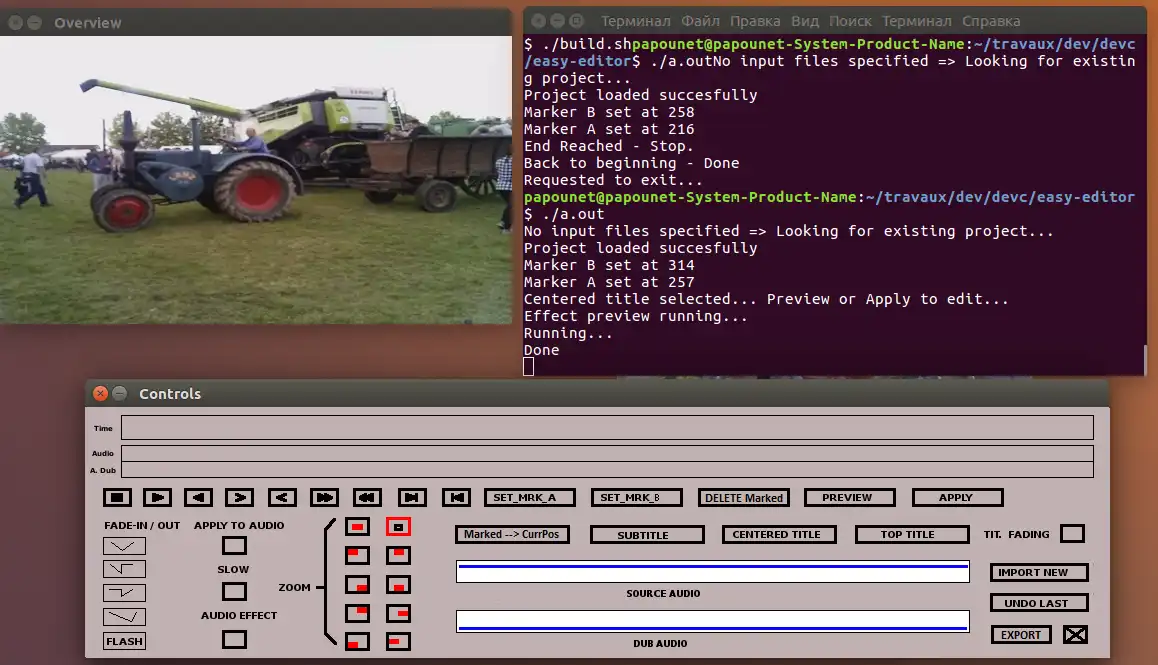Click the rewind double-arrow icon
Viewport: 1158px width, 665px height.
367,497
